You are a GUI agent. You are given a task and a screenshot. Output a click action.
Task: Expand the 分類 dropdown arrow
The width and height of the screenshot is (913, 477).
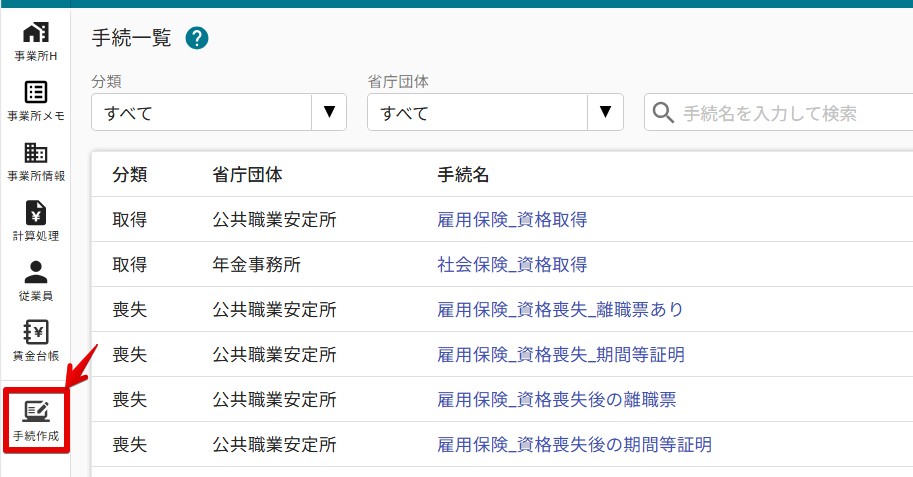(x=329, y=112)
